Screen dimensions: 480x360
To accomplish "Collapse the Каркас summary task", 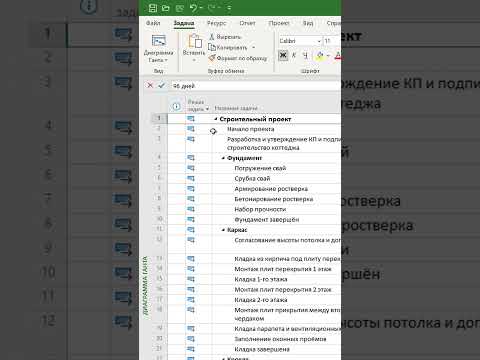I will point(223,230).
